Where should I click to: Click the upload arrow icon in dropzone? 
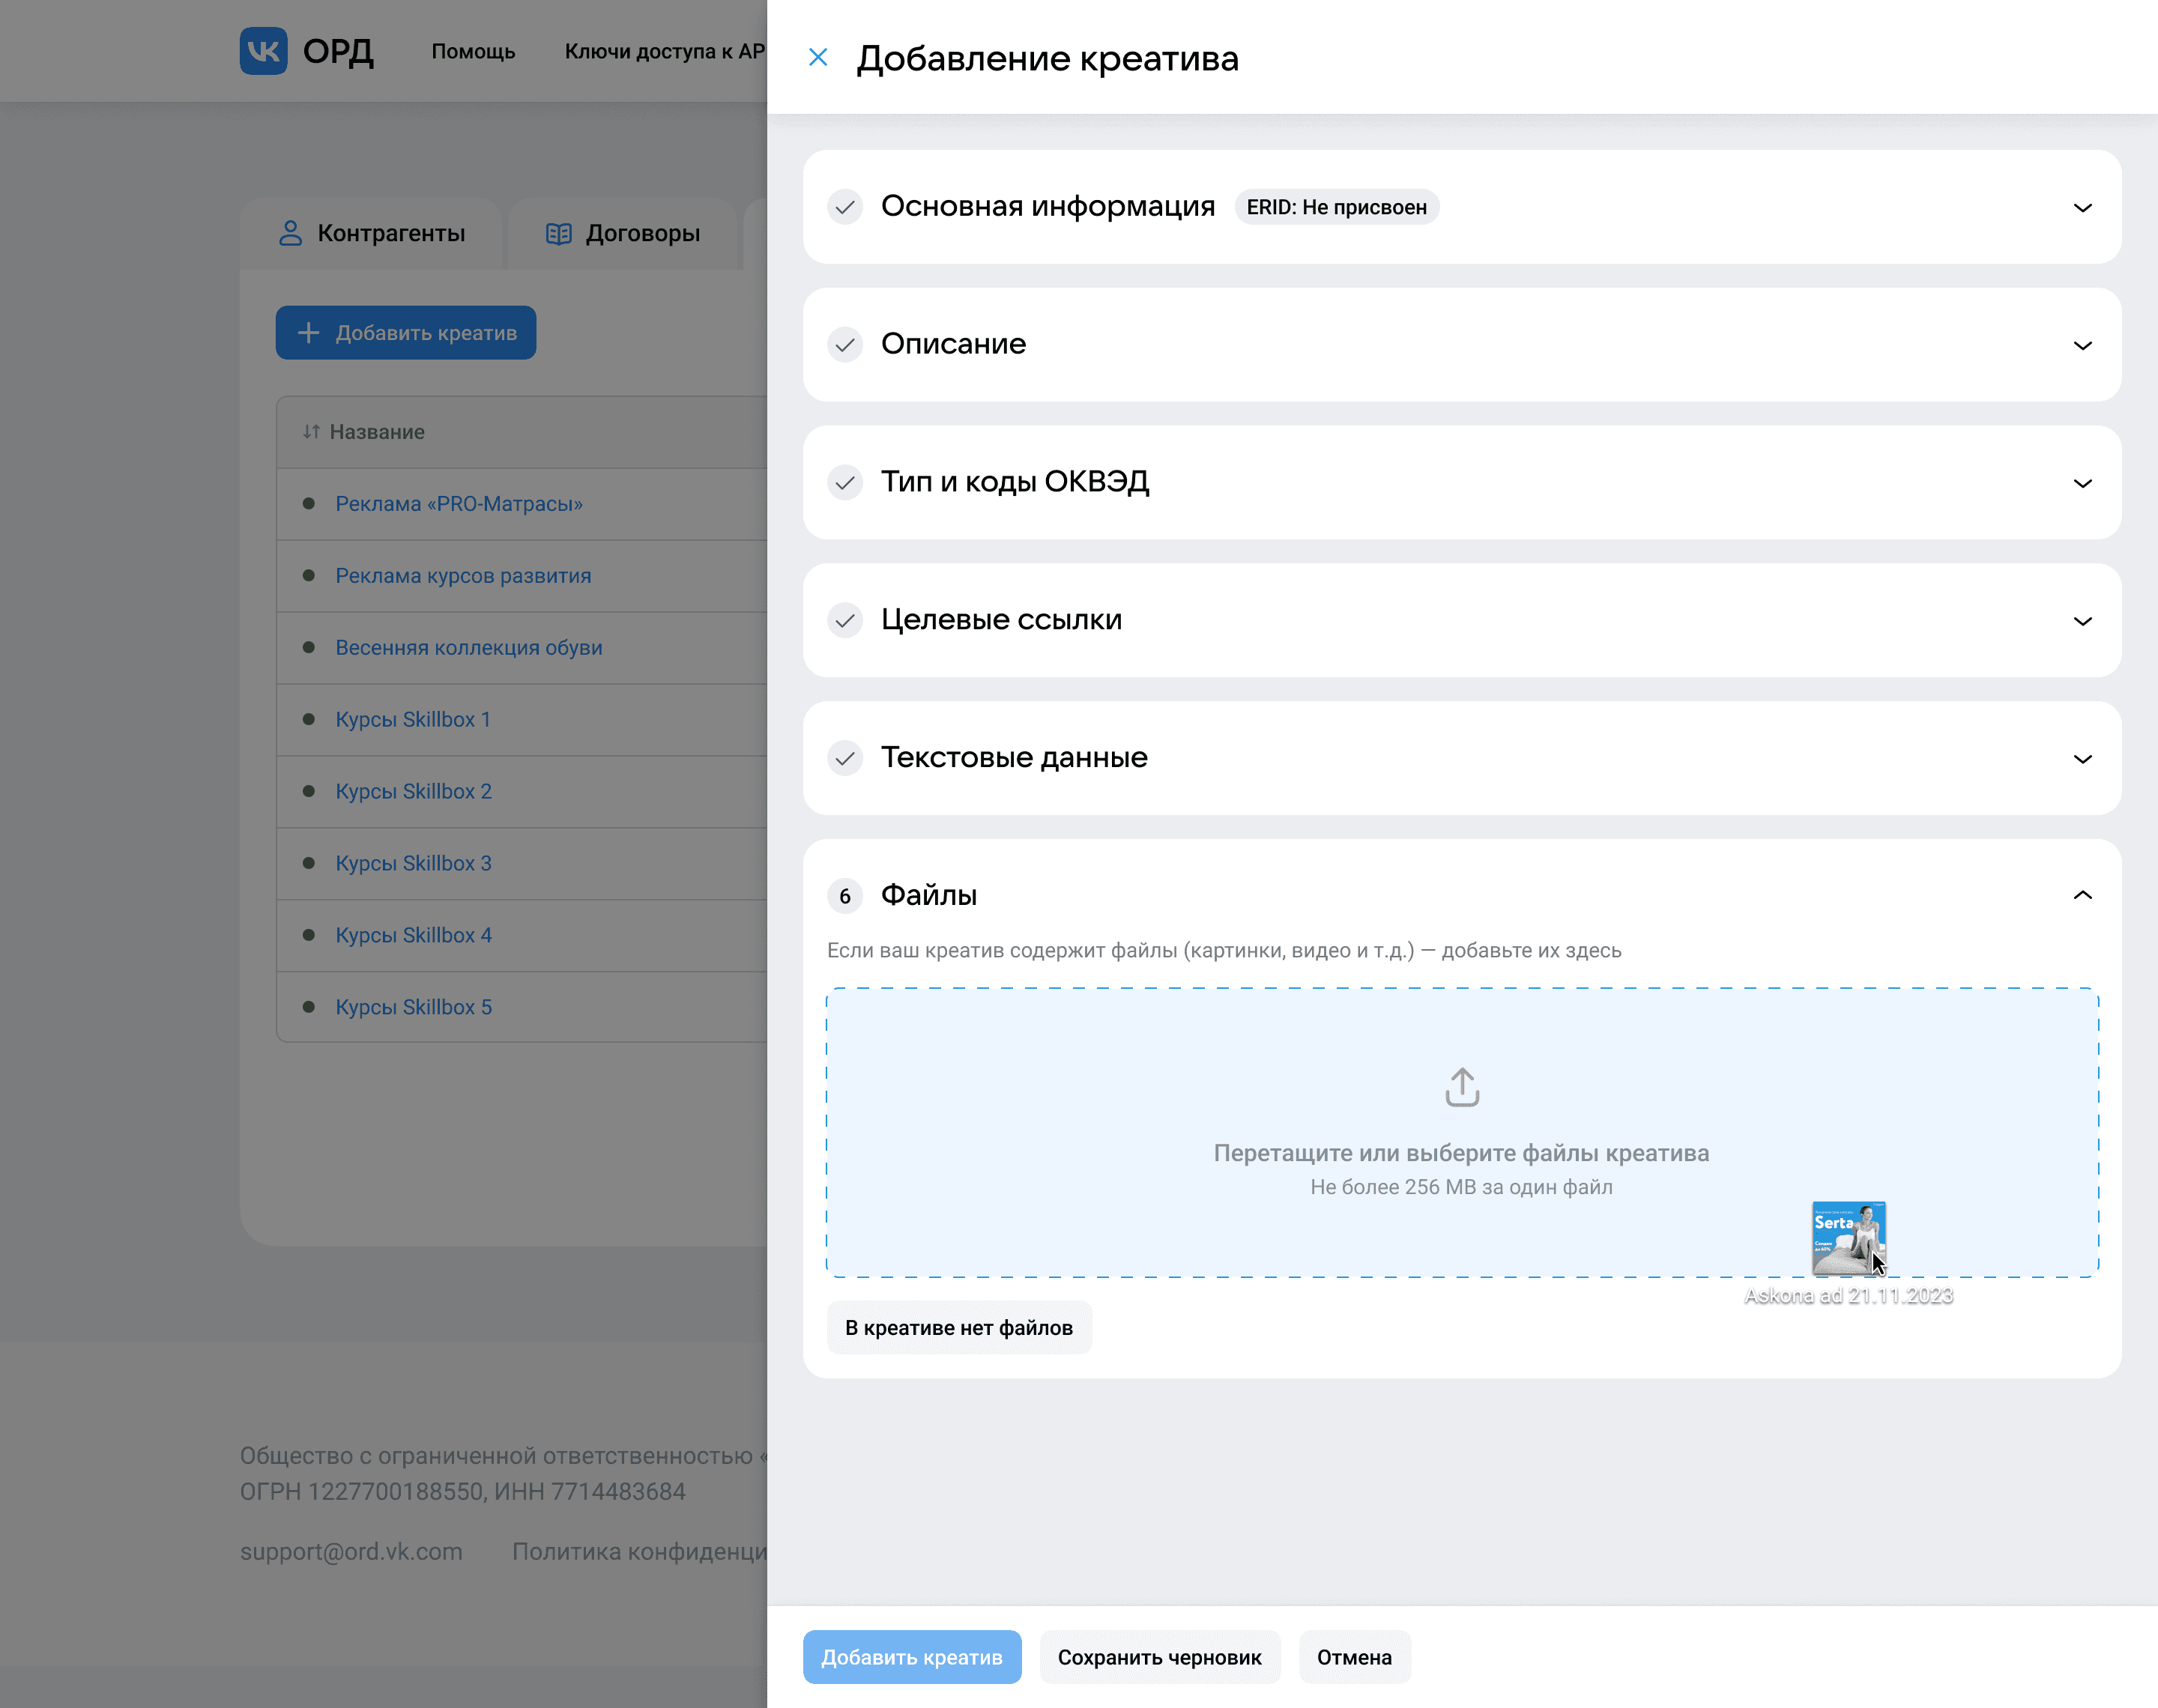[1461, 1087]
